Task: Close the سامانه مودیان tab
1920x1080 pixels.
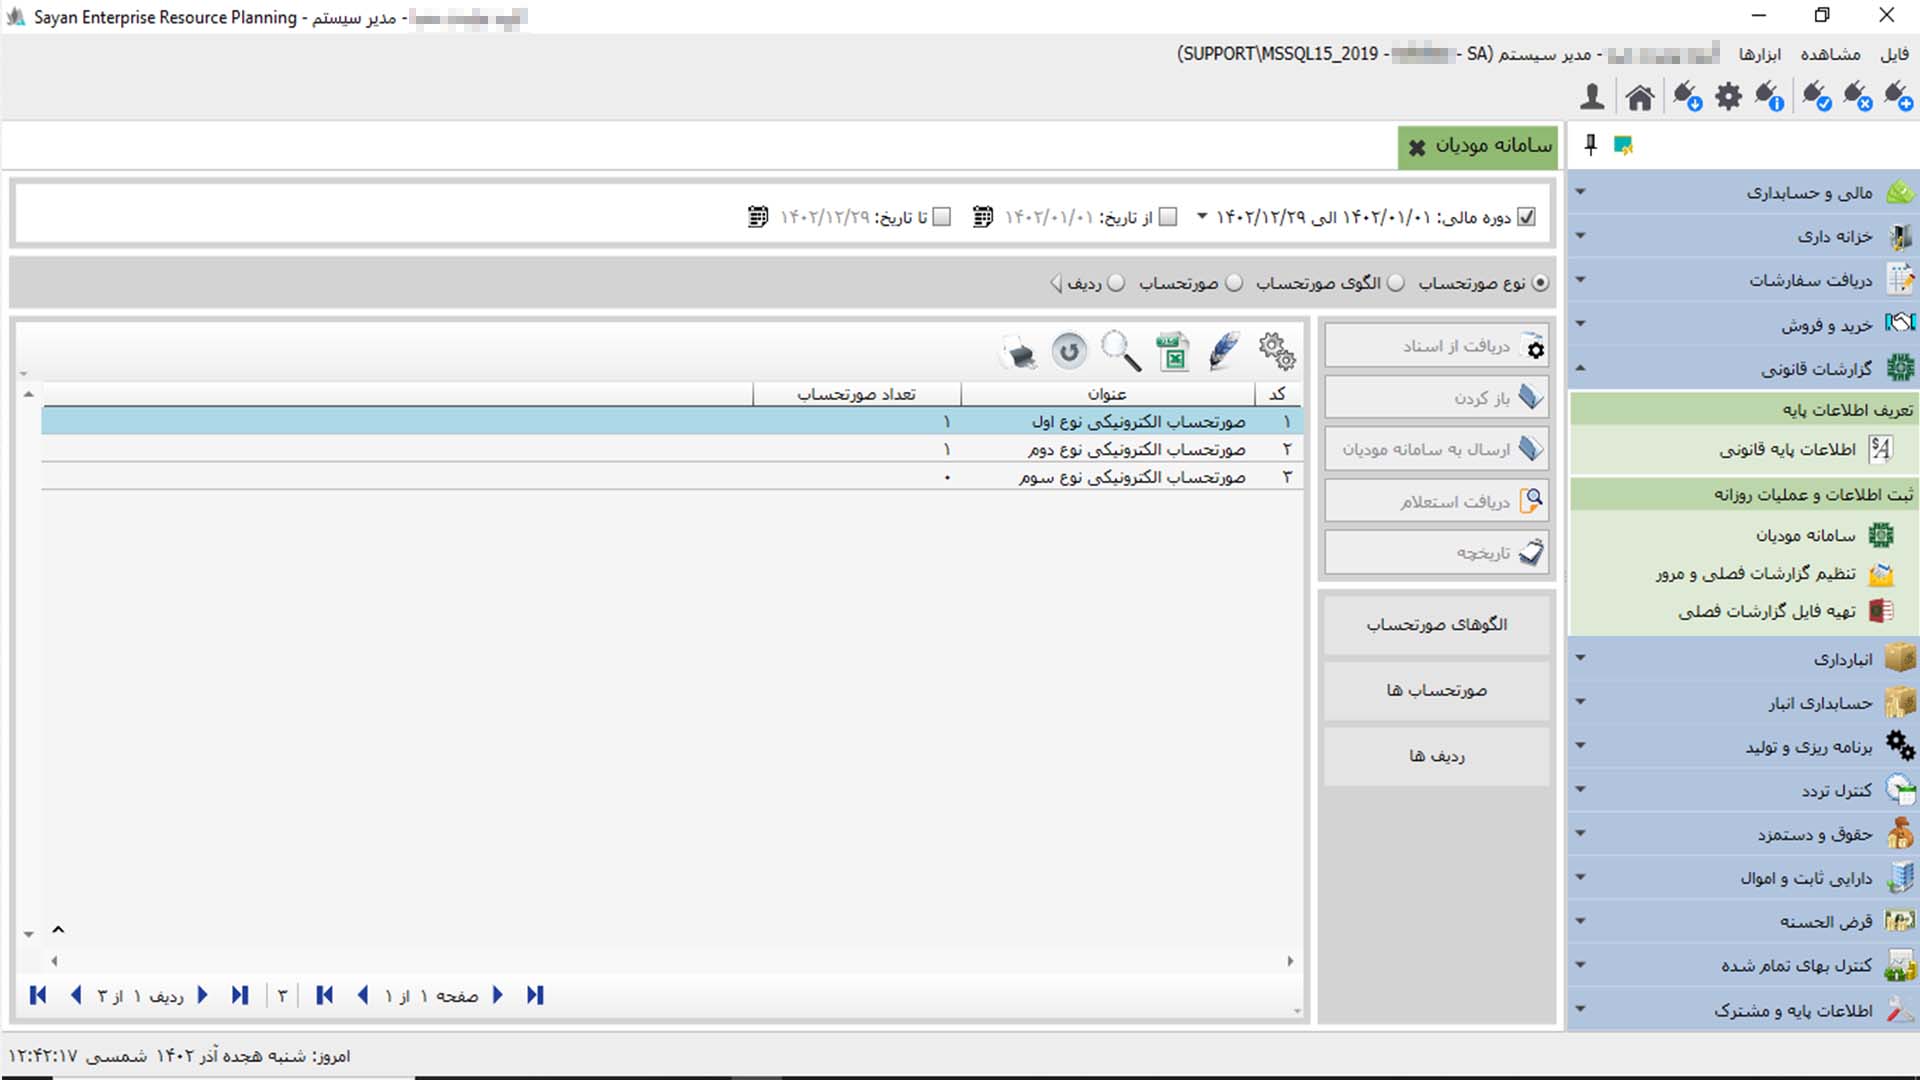Action: [x=1416, y=148]
